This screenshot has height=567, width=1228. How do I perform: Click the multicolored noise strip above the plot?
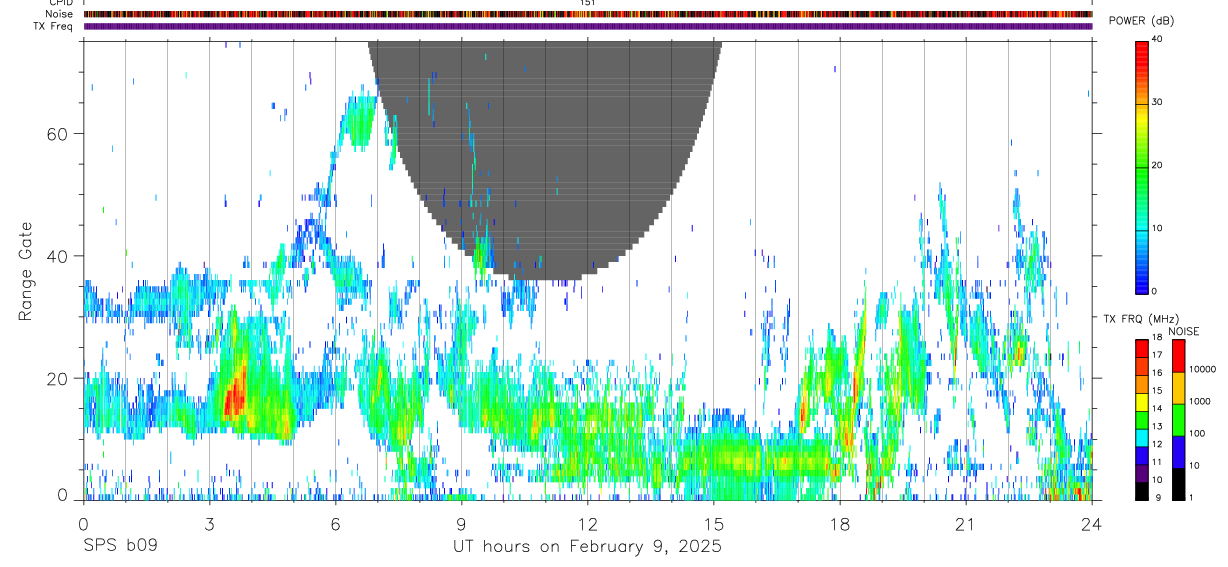point(587,14)
